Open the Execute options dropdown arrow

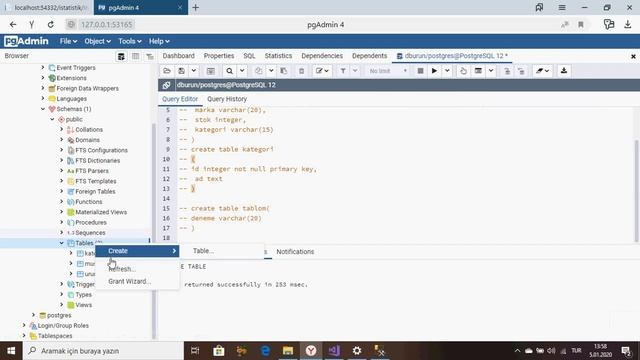(x=447, y=71)
